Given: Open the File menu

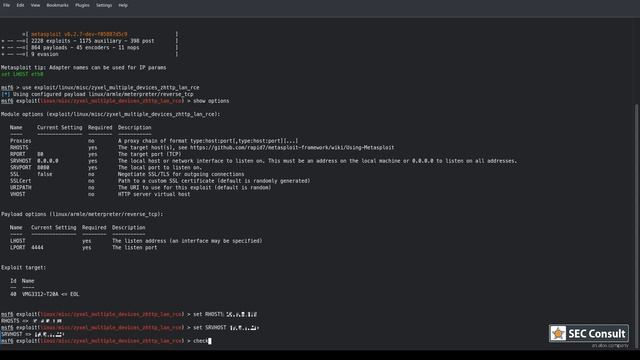Looking at the screenshot, I should coord(7,5).
